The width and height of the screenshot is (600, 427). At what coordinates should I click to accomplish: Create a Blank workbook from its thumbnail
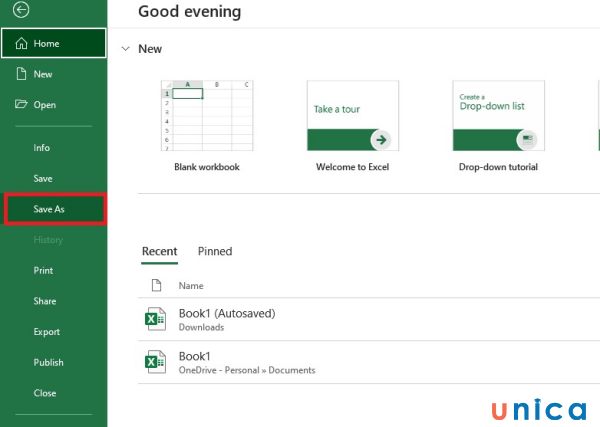pyautogui.click(x=207, y=116)
